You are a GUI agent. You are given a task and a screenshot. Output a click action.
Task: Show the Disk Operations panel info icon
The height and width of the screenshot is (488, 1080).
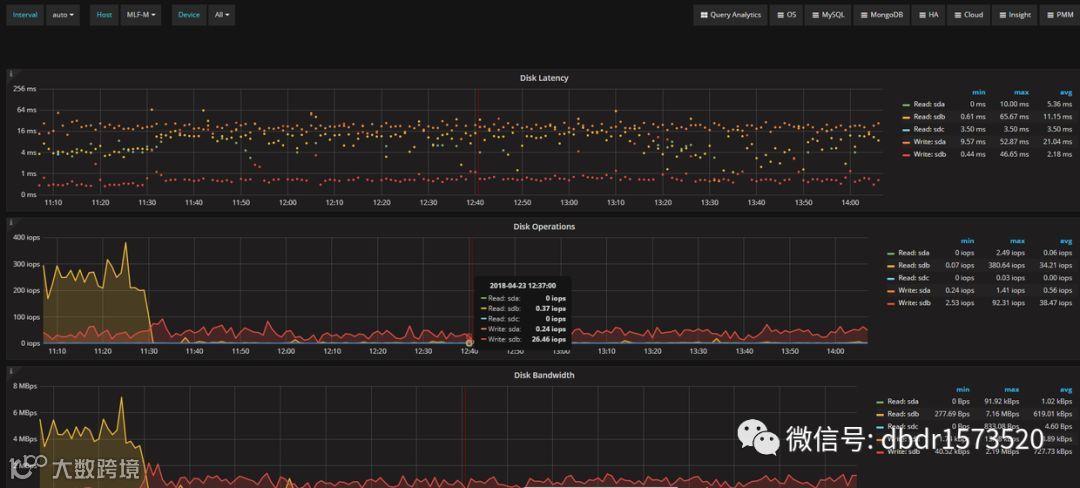pos(10,222)
